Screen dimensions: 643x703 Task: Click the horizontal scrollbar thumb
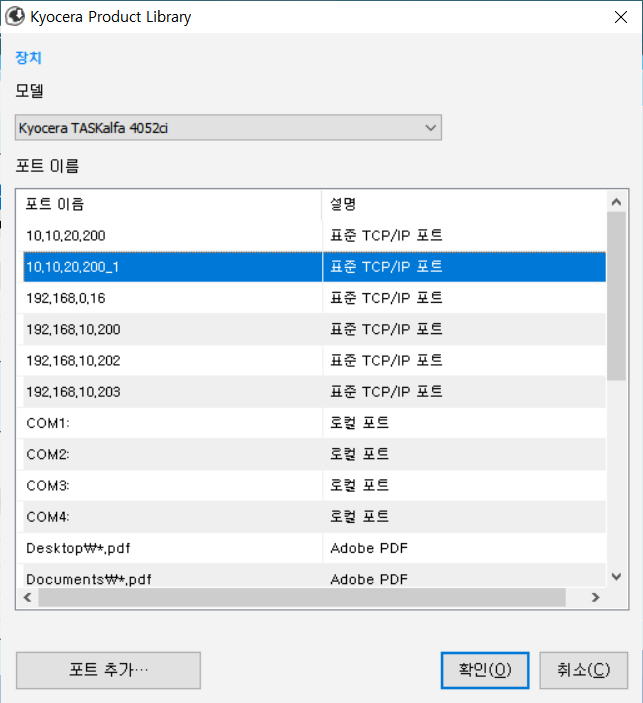click(302, 597)
